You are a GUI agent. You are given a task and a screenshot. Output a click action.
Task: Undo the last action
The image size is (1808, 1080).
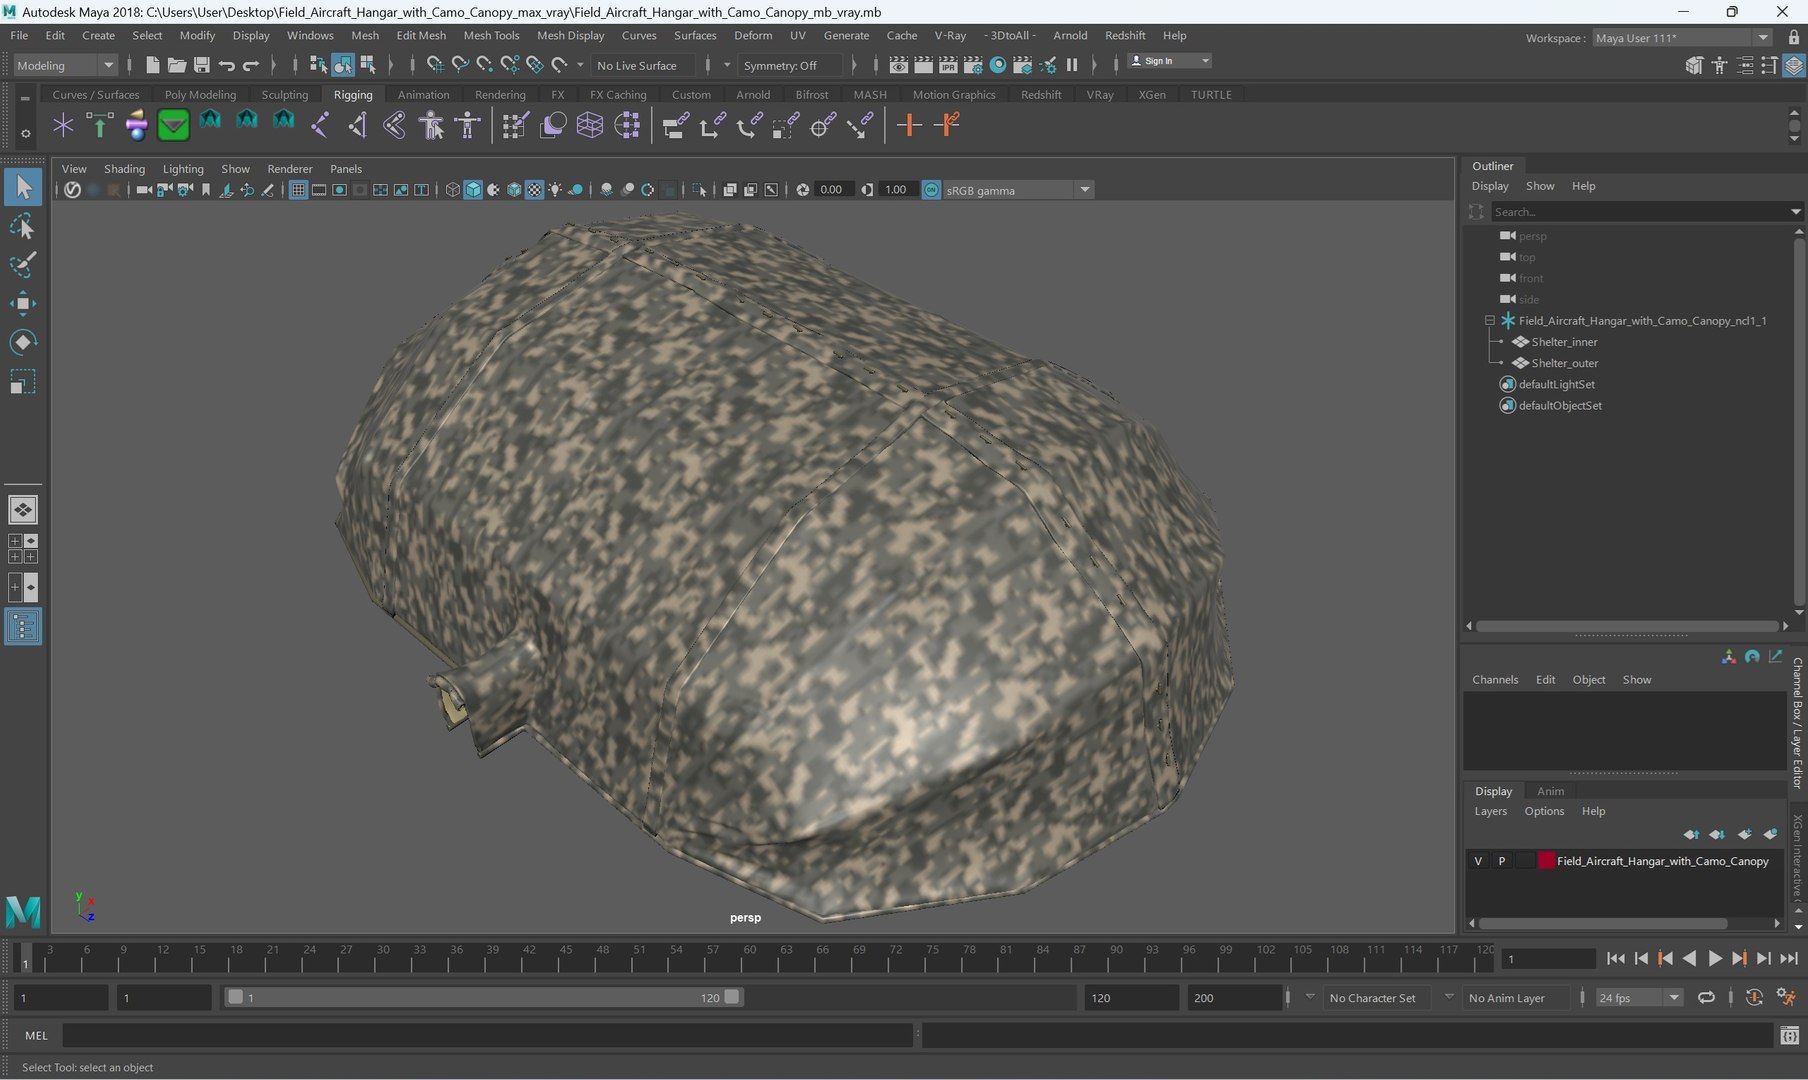(226, 65)
